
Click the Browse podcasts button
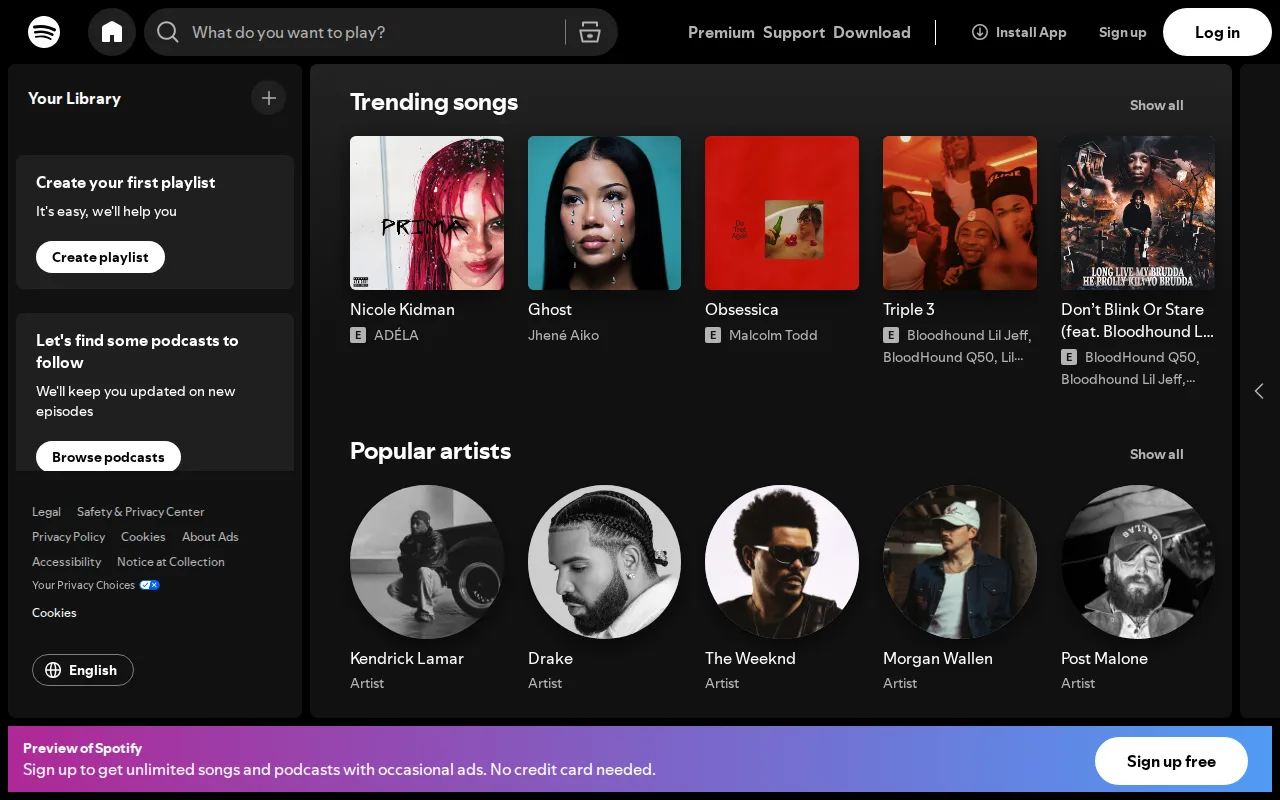108,456
